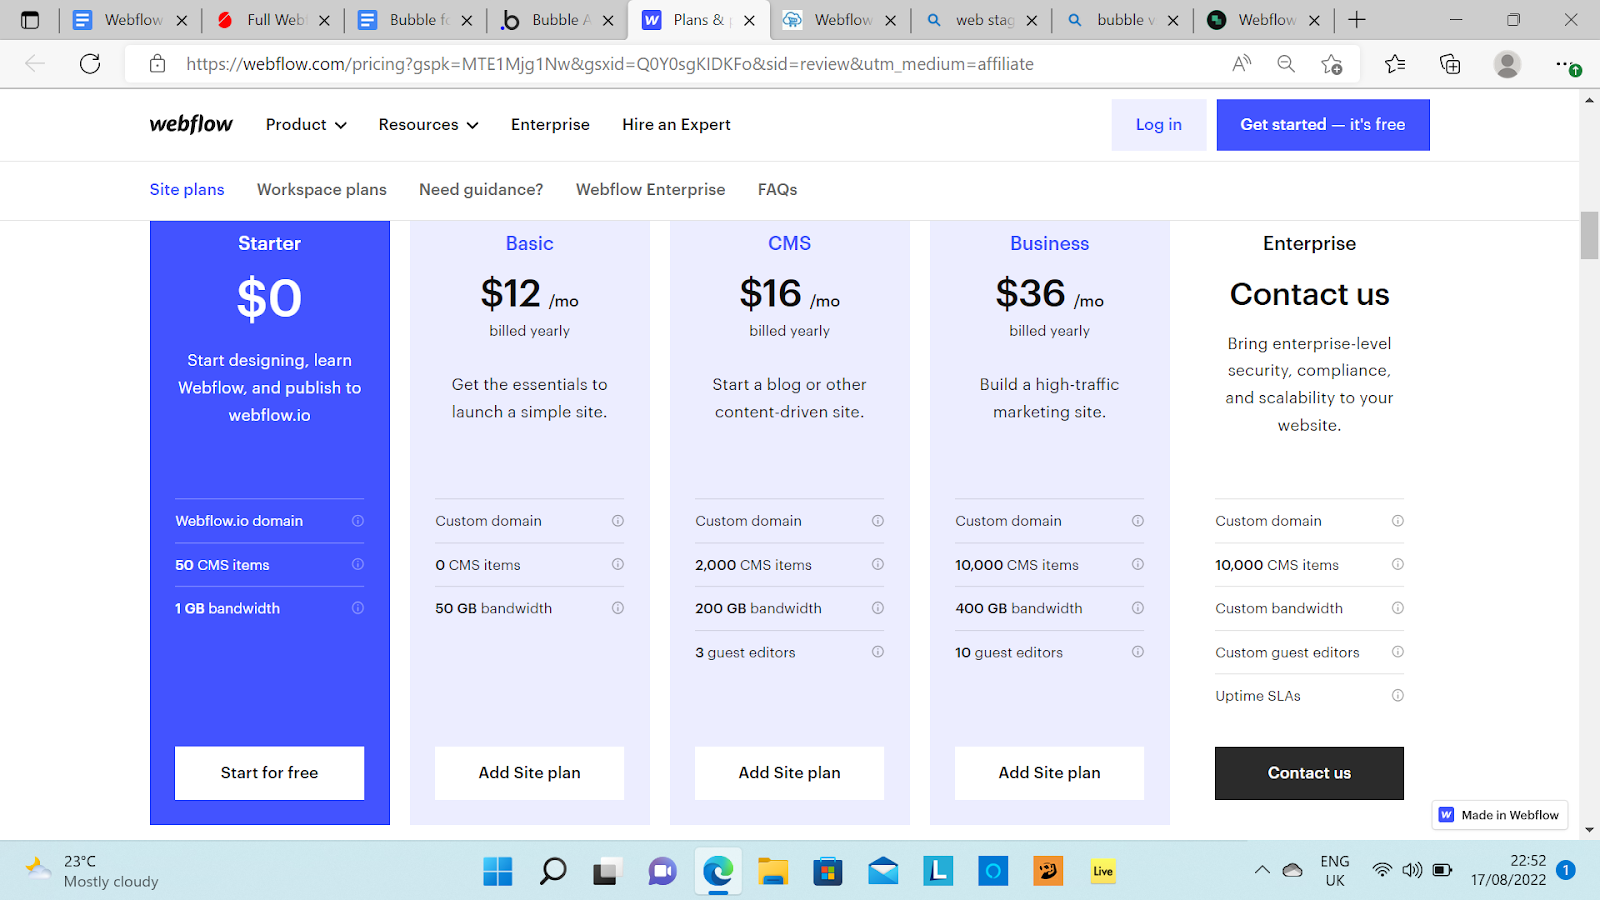1600x900 pixels.
Task: Go to Need guidance? section
Action: tap(481, 190)
